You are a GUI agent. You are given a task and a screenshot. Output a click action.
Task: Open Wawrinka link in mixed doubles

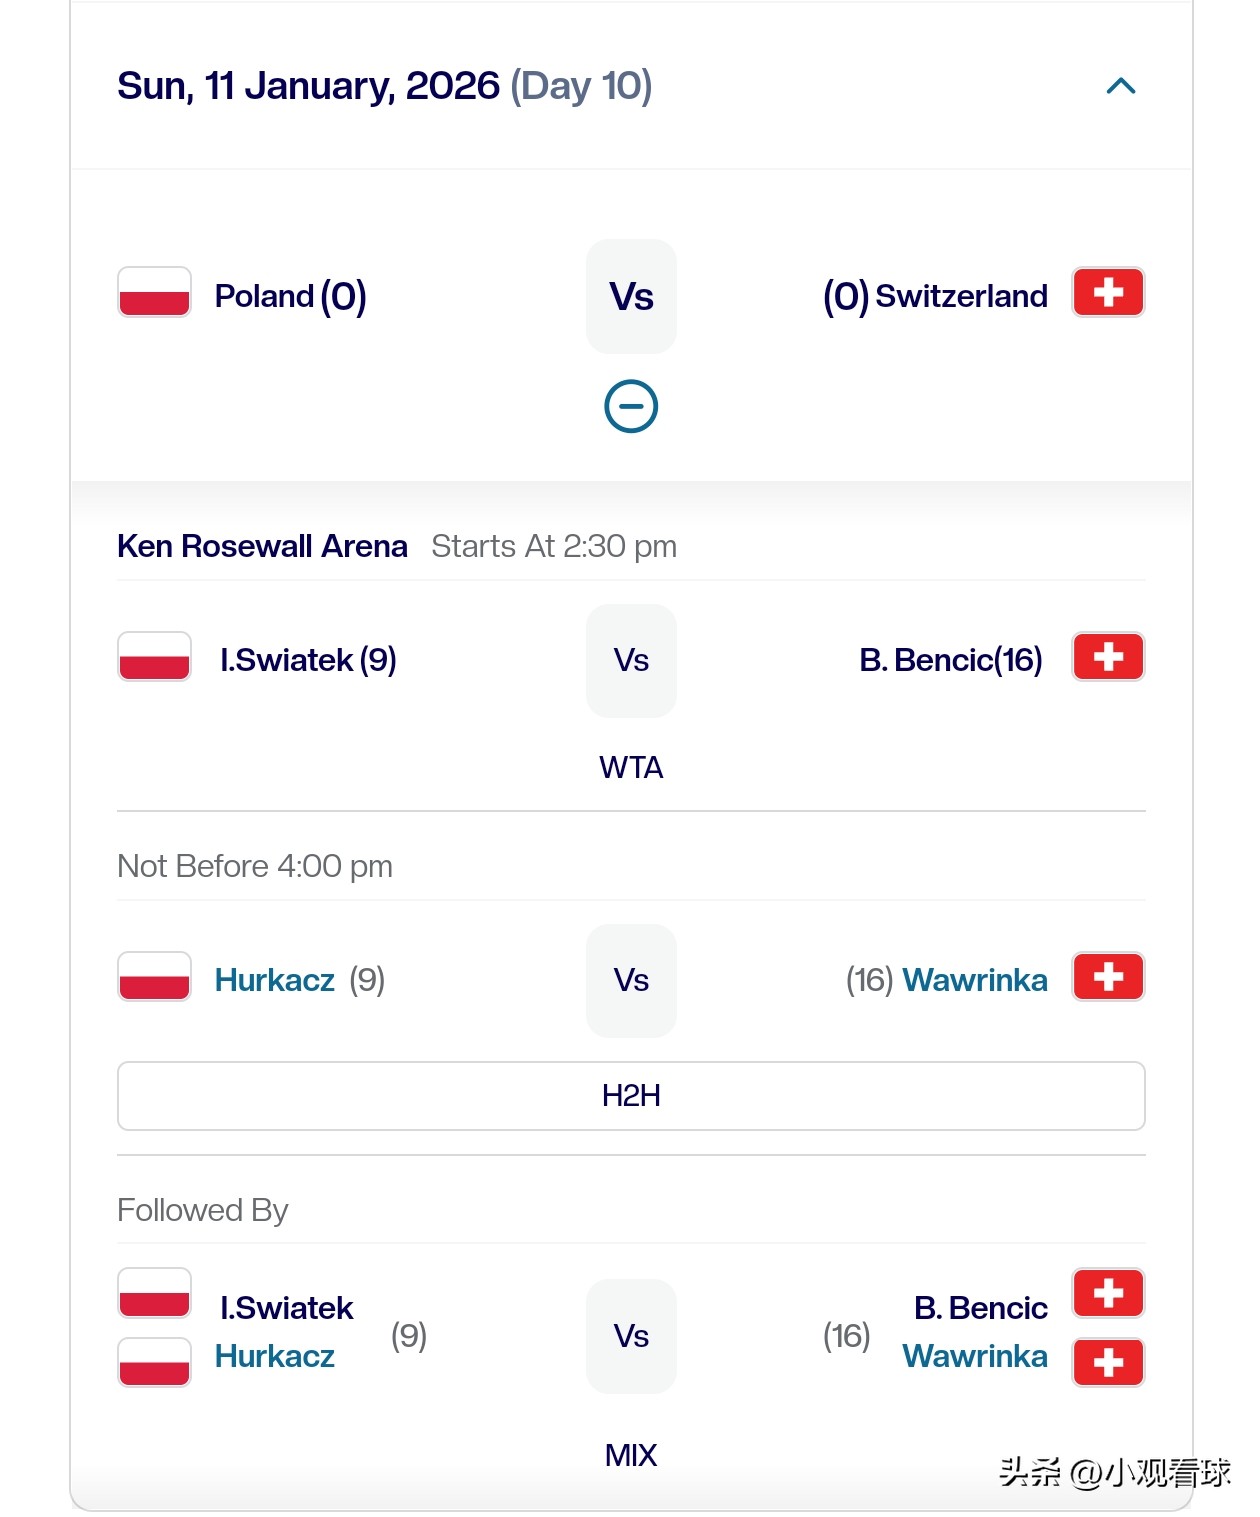(x=975, y=1356)
